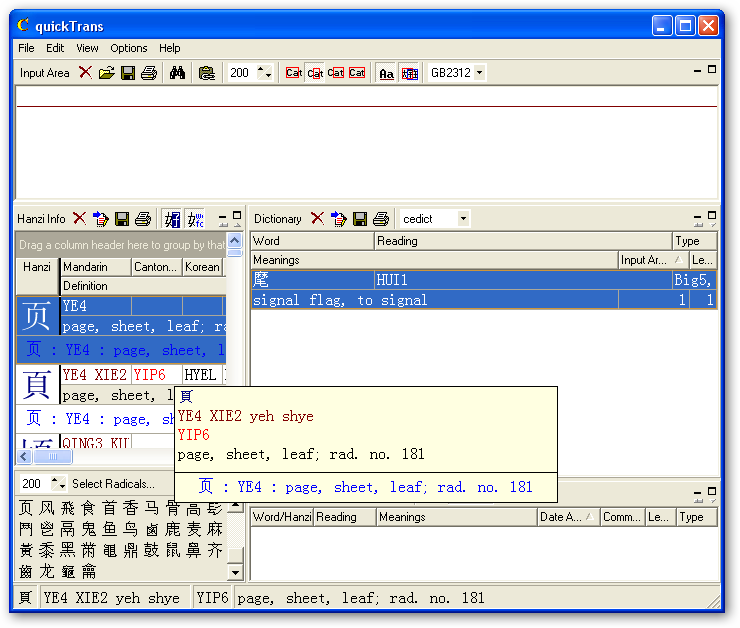This screenshot has height=628, width=740.
Task: Click Dictionary send-to-list icon
Action: point(338,218)
